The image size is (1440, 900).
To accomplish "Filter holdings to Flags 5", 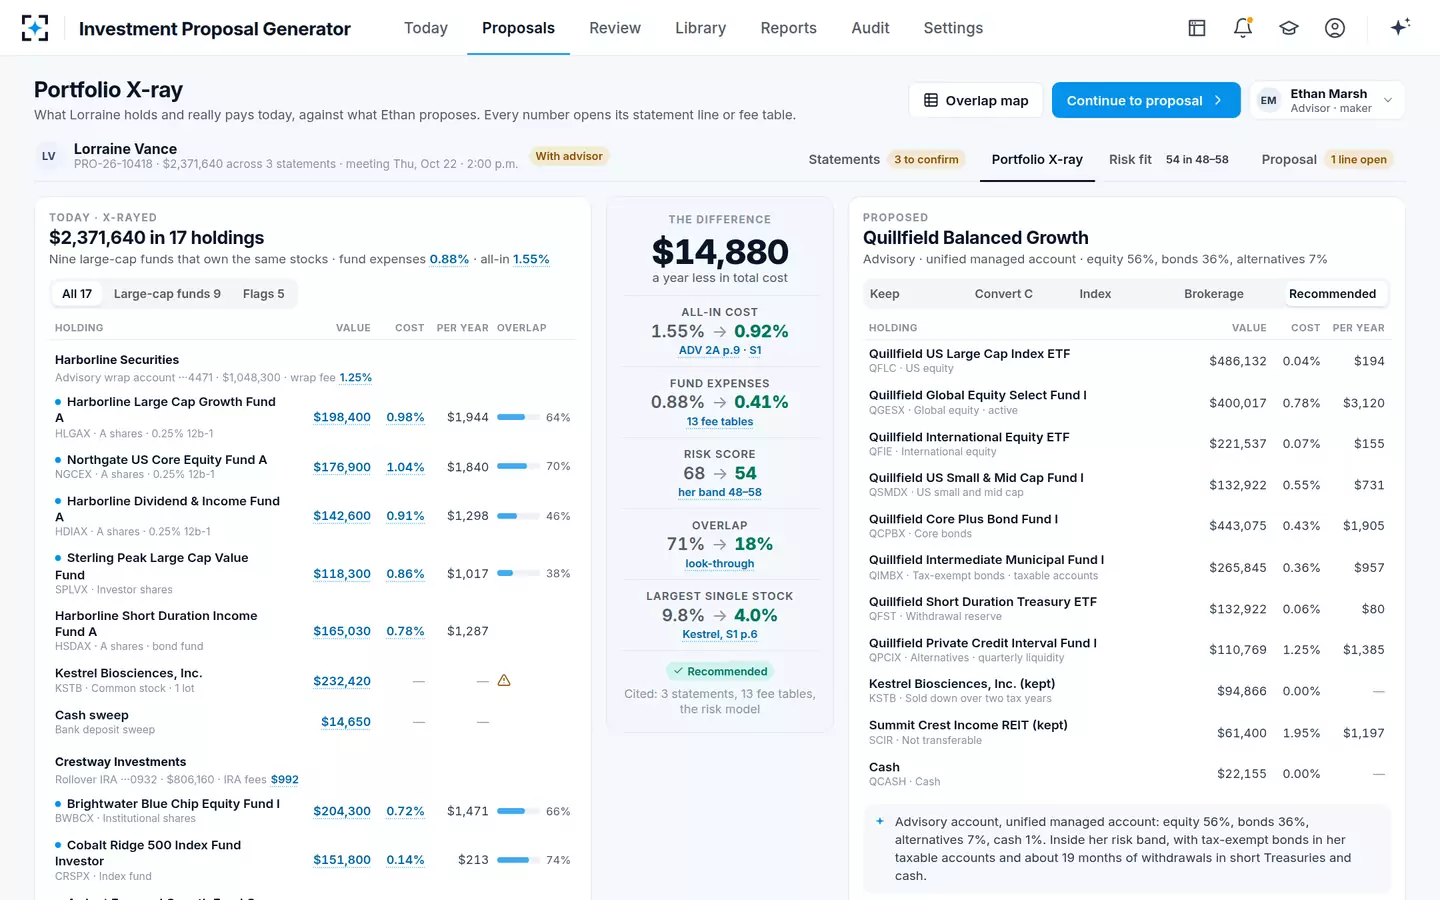I will click(x=264, y=294).
